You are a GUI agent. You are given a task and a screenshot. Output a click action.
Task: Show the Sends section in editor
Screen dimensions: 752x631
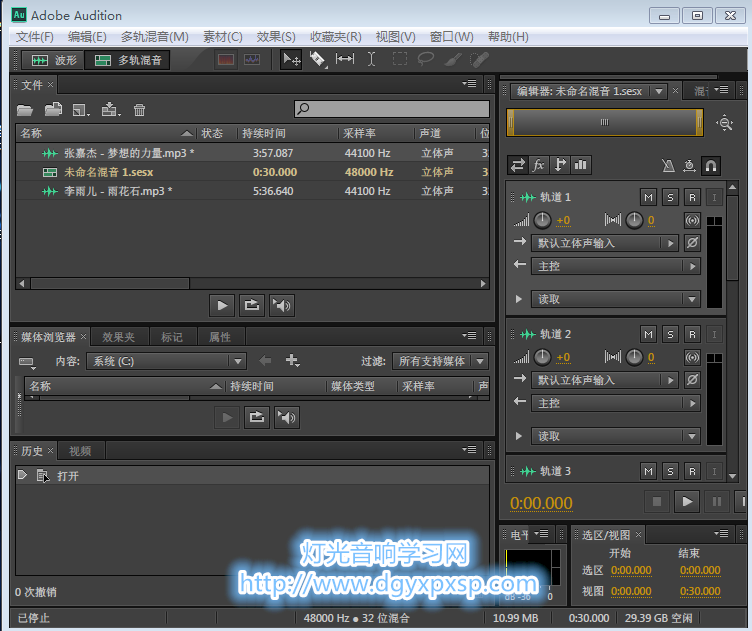pyautogui.click(x=560, y=165)
